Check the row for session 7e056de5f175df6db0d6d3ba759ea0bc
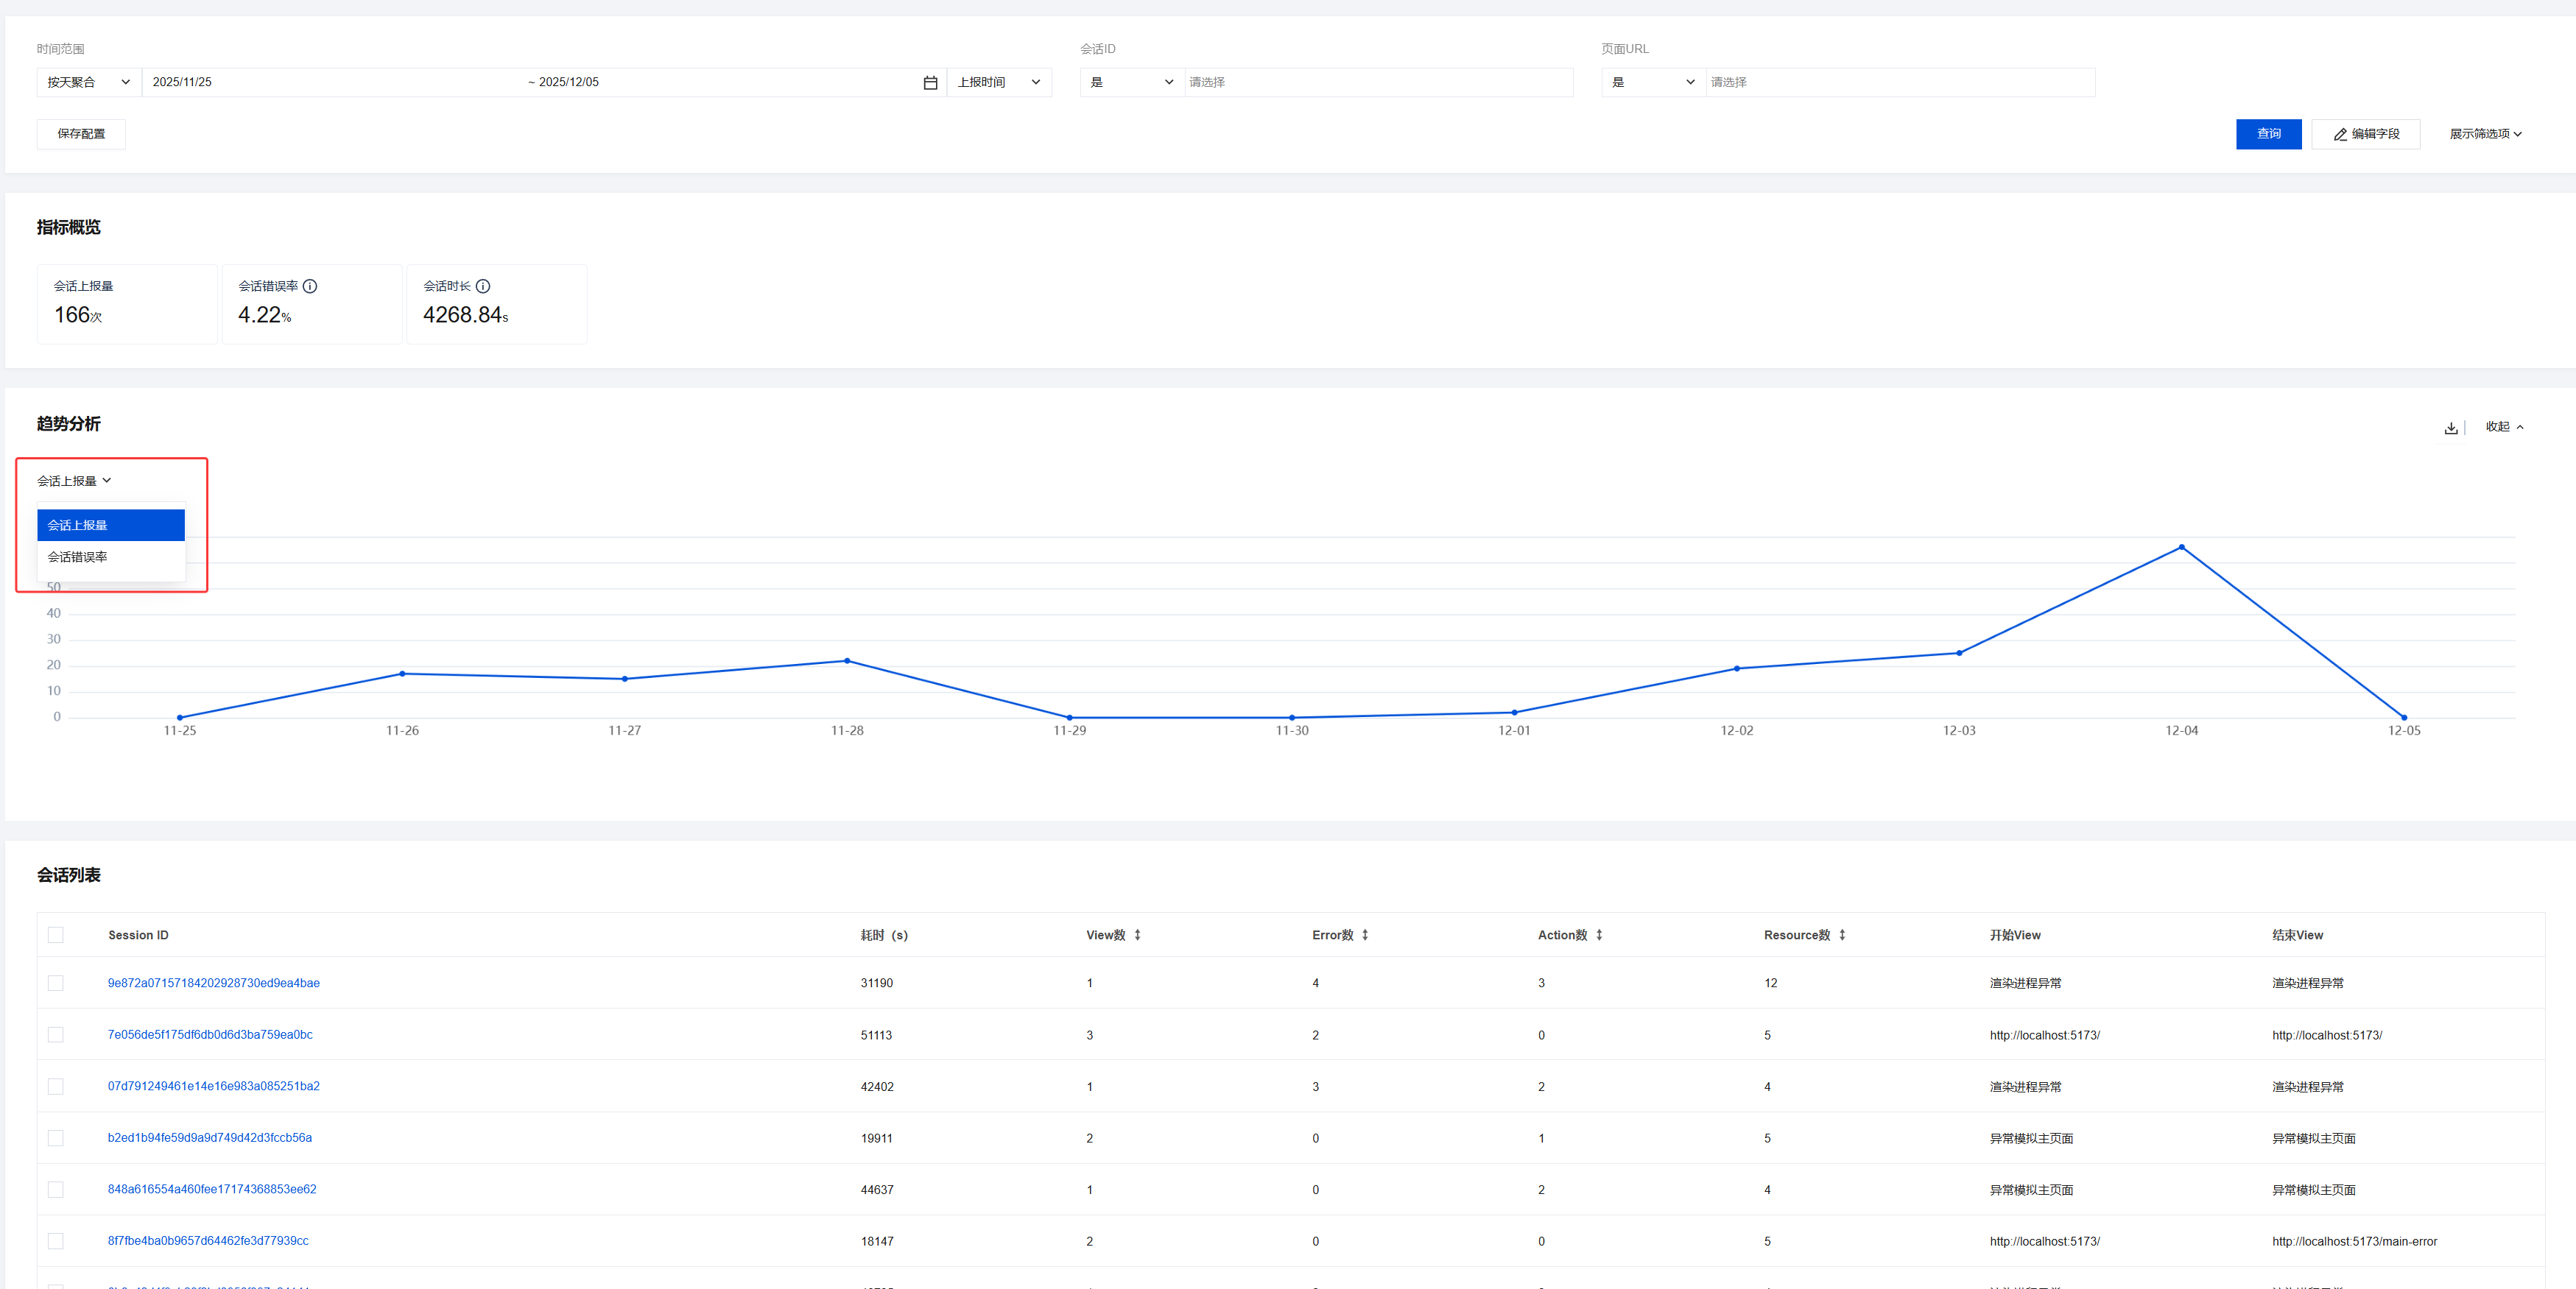 point(56,1035)
